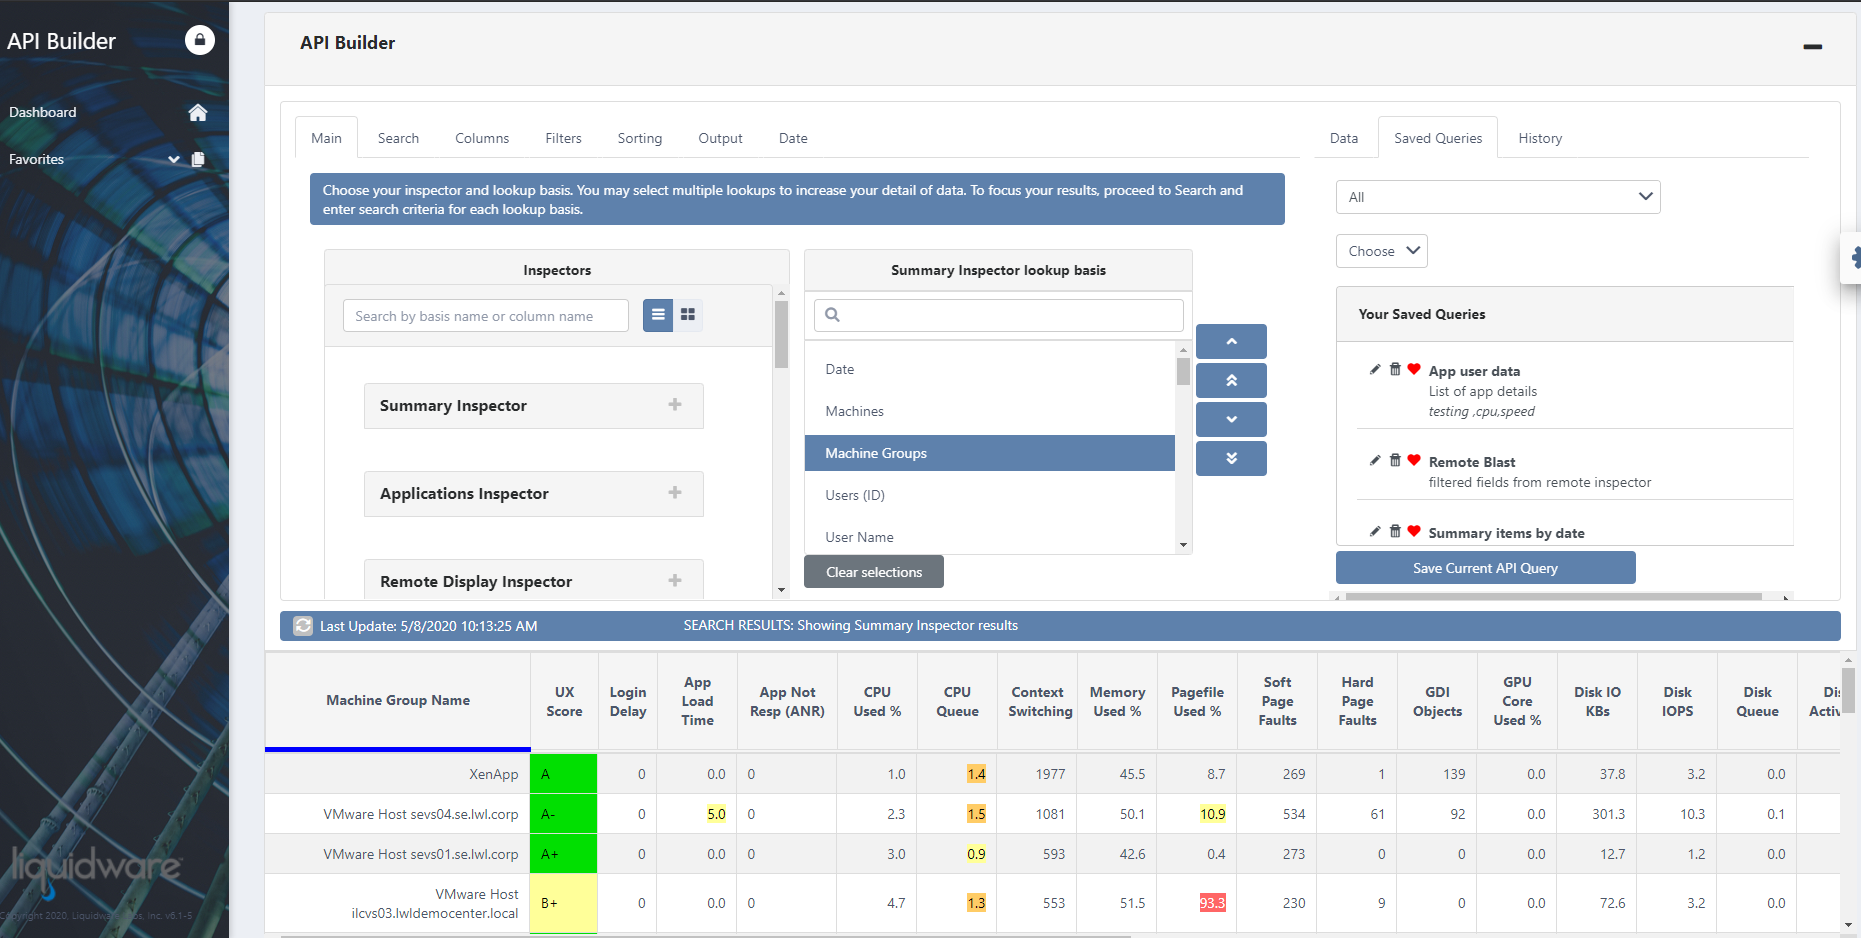Click the B+ UX score cell

(x=564, y=903)
